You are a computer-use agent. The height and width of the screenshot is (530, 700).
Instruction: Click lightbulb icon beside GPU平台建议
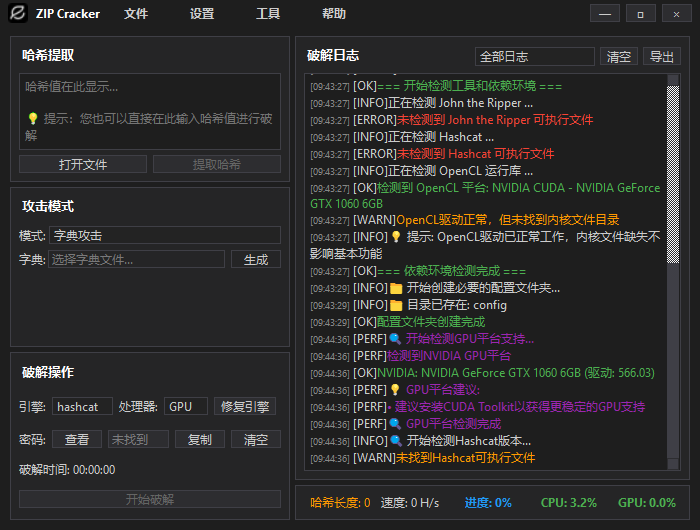click(395, 390)
